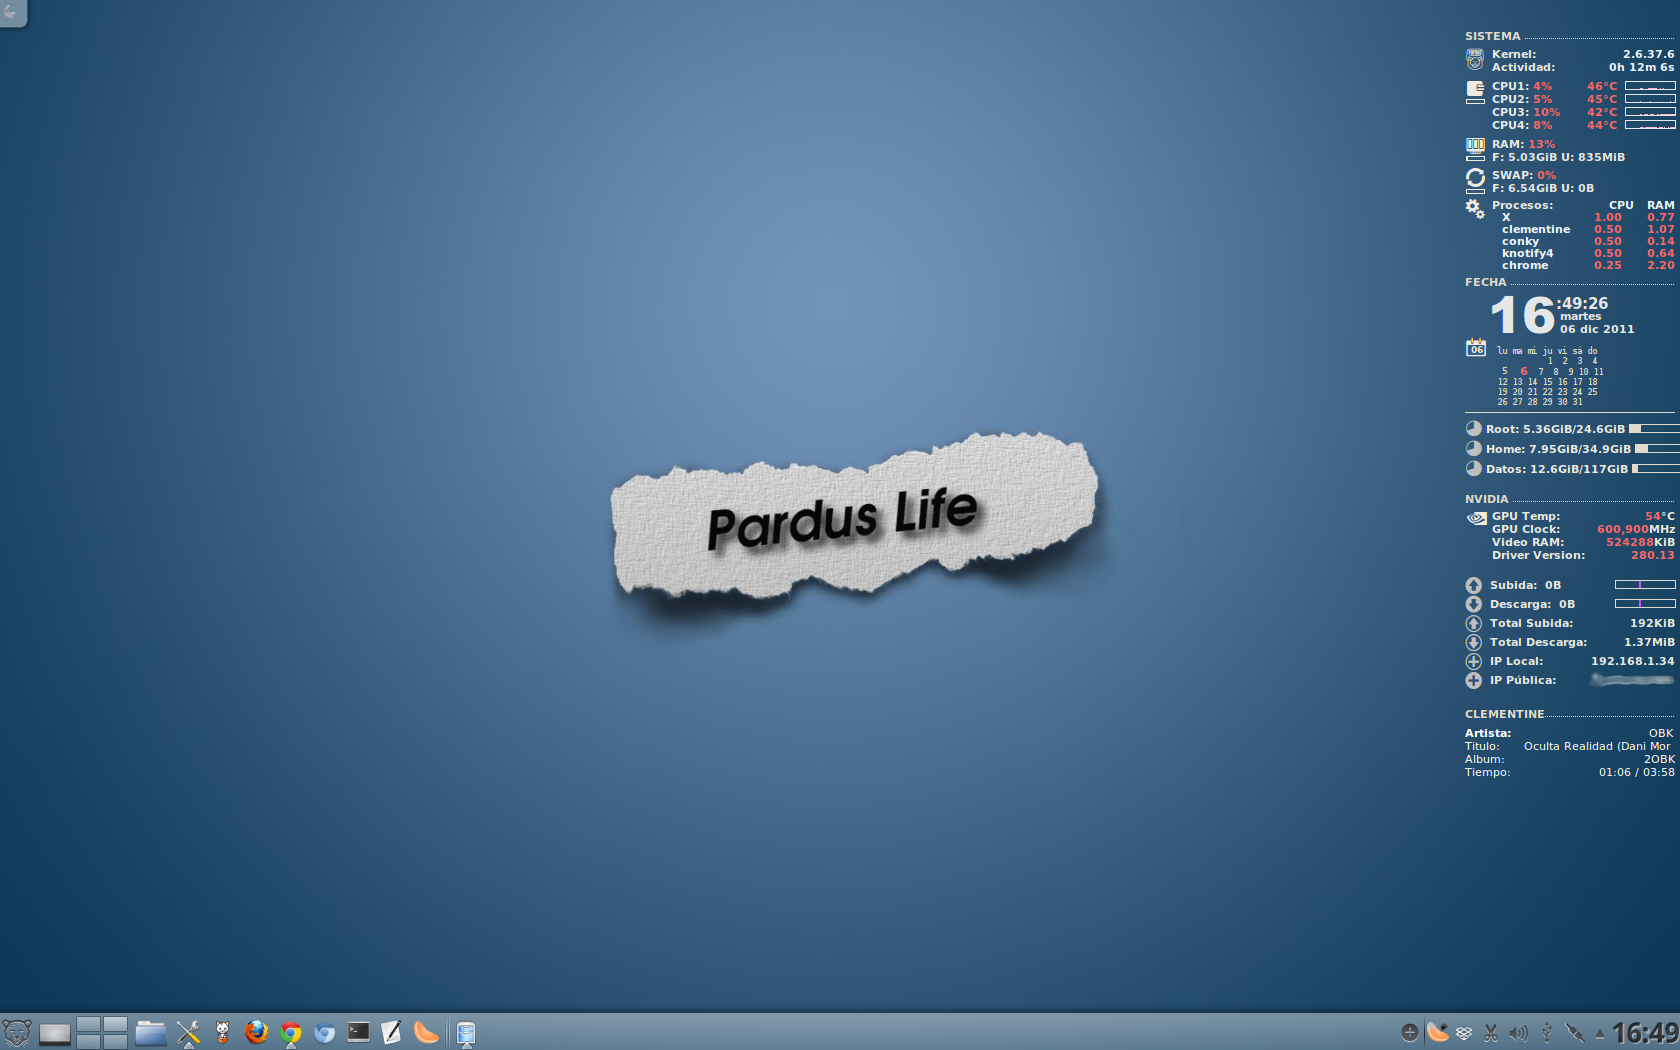Click the 16:49 digital clock in panel

(1645, 1033)
